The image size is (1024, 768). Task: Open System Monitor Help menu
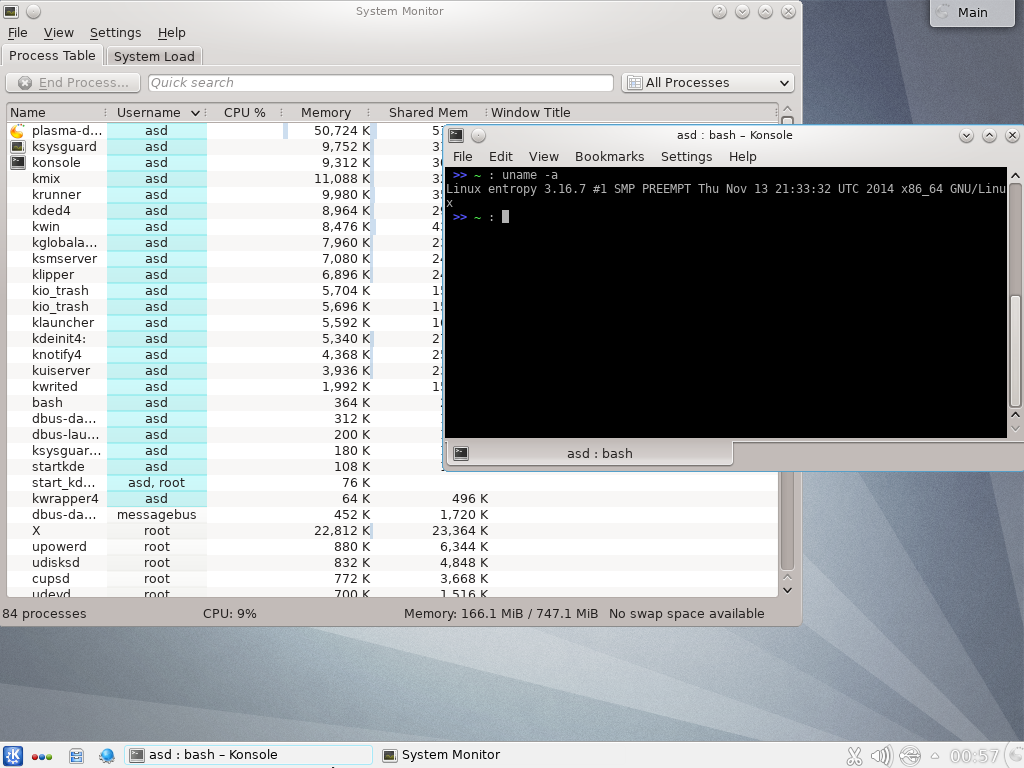[172, 33]
